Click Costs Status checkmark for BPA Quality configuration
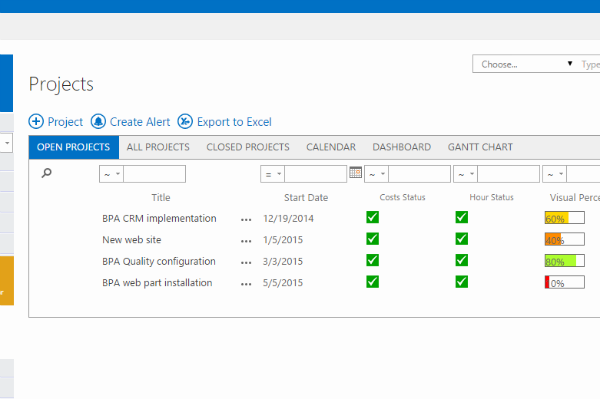 (x=372, y=261)
